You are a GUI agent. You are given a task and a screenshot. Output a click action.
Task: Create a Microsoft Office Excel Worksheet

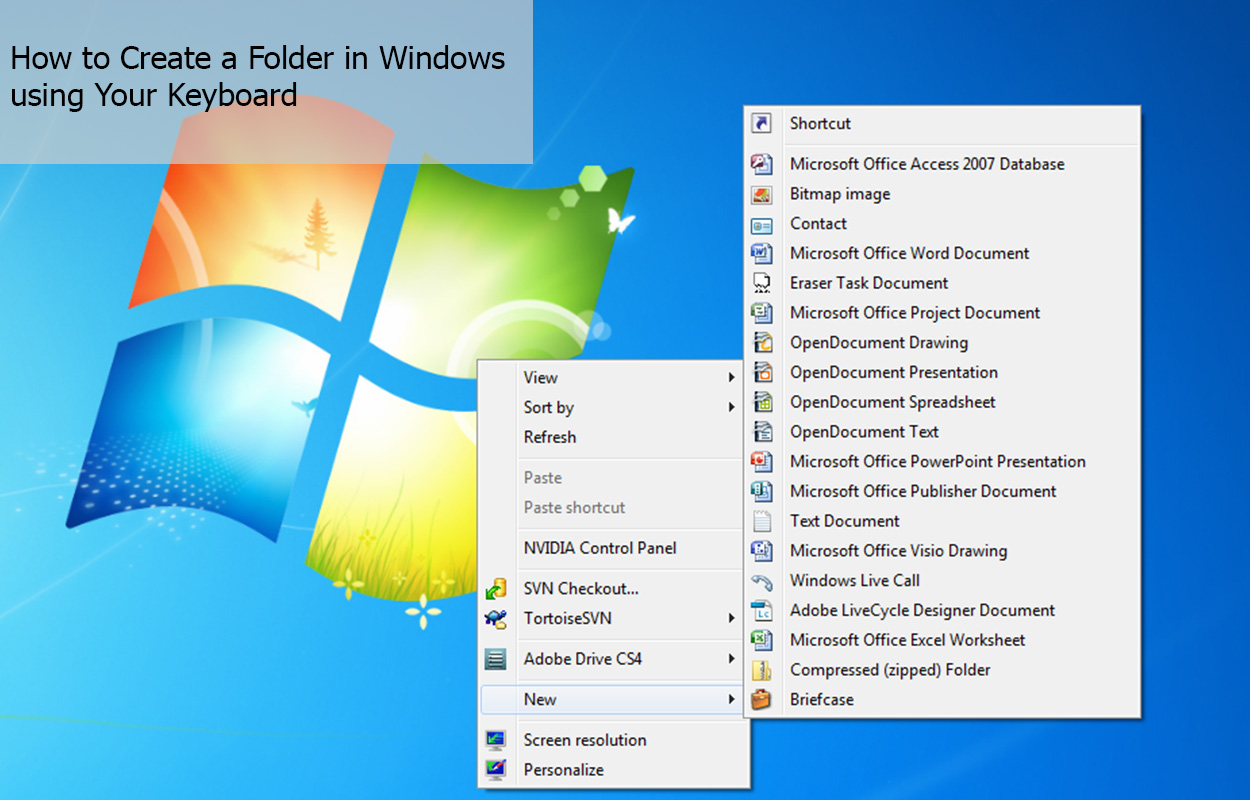click(x=942, y=640)
